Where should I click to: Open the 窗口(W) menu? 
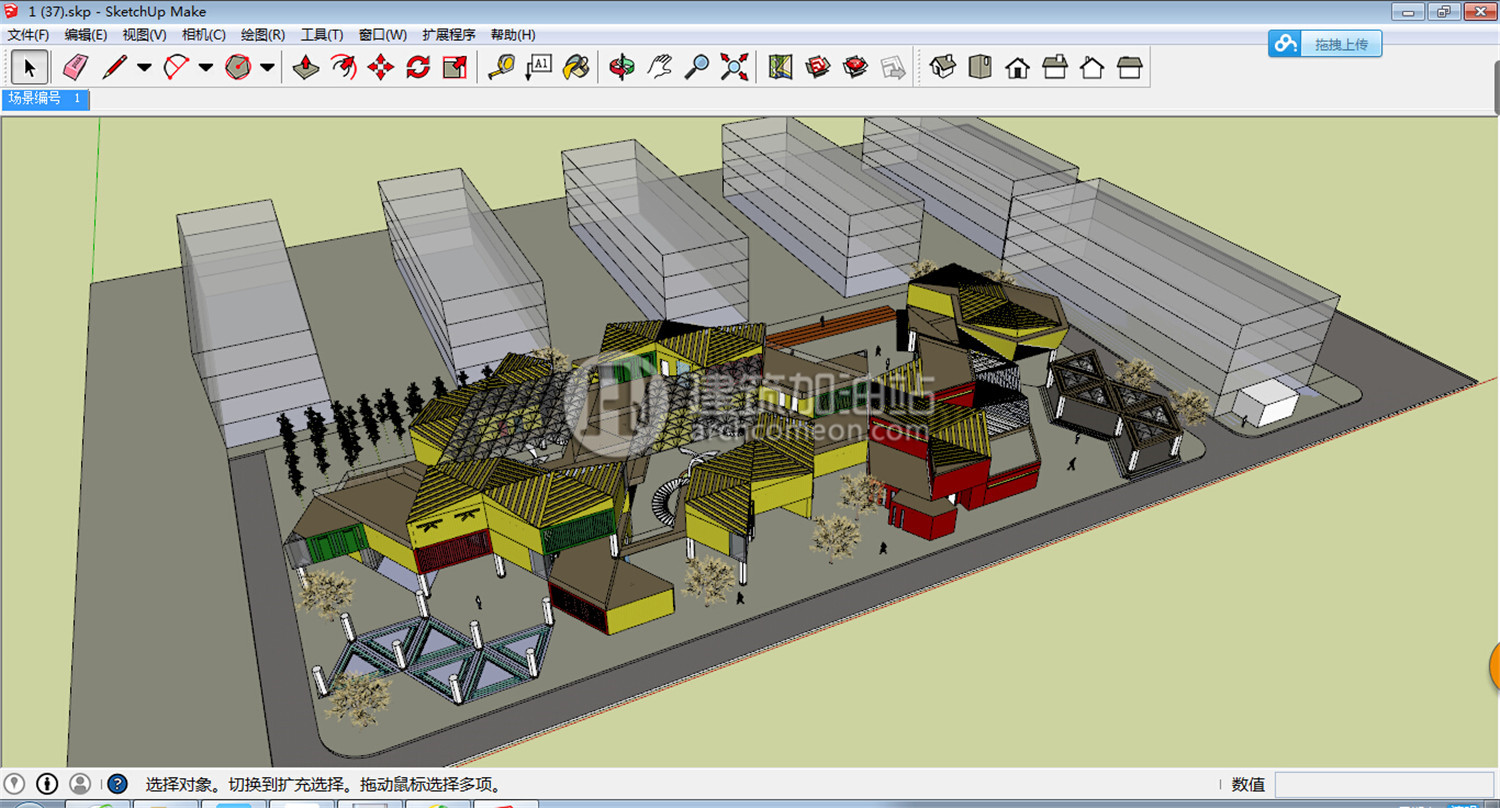click(383, 34)
